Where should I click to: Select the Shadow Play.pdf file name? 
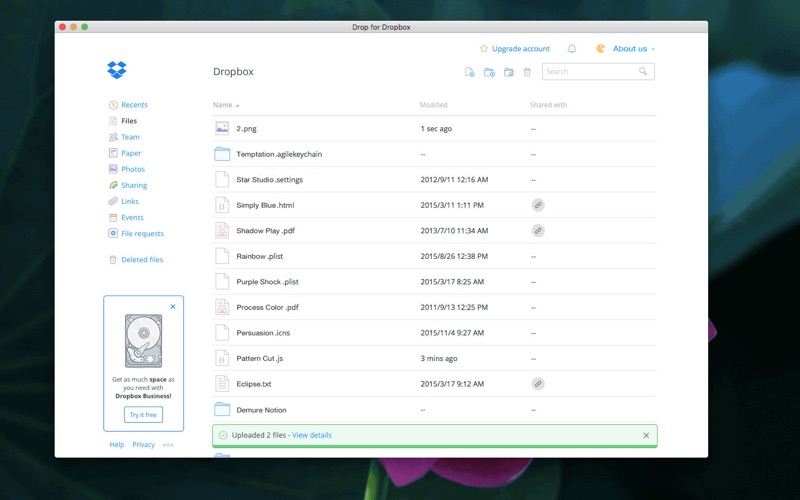[265, 231]
